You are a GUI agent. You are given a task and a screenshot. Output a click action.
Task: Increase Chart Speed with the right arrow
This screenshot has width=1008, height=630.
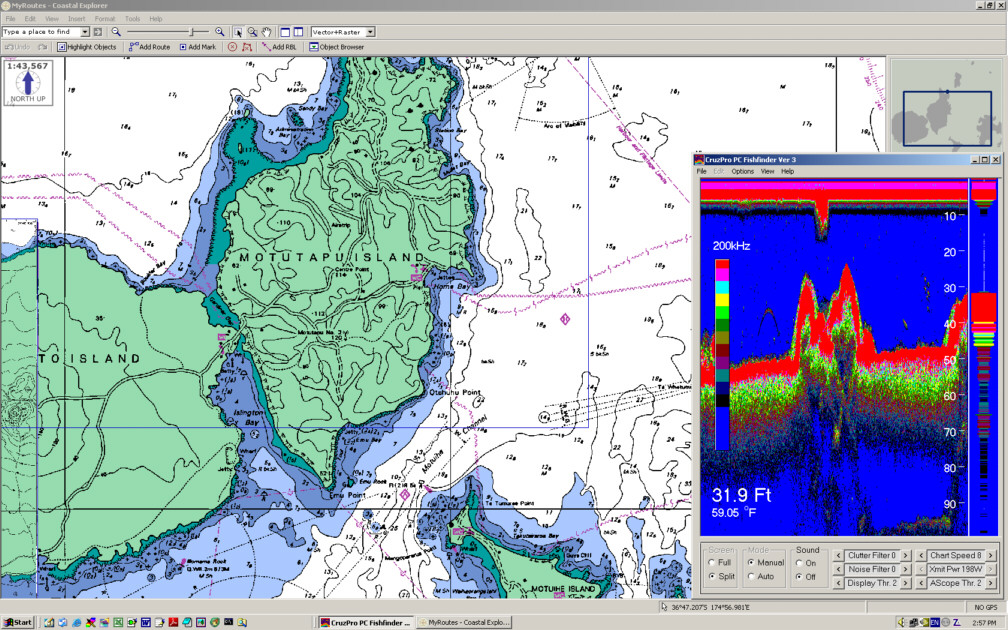[x=989, y=555]
